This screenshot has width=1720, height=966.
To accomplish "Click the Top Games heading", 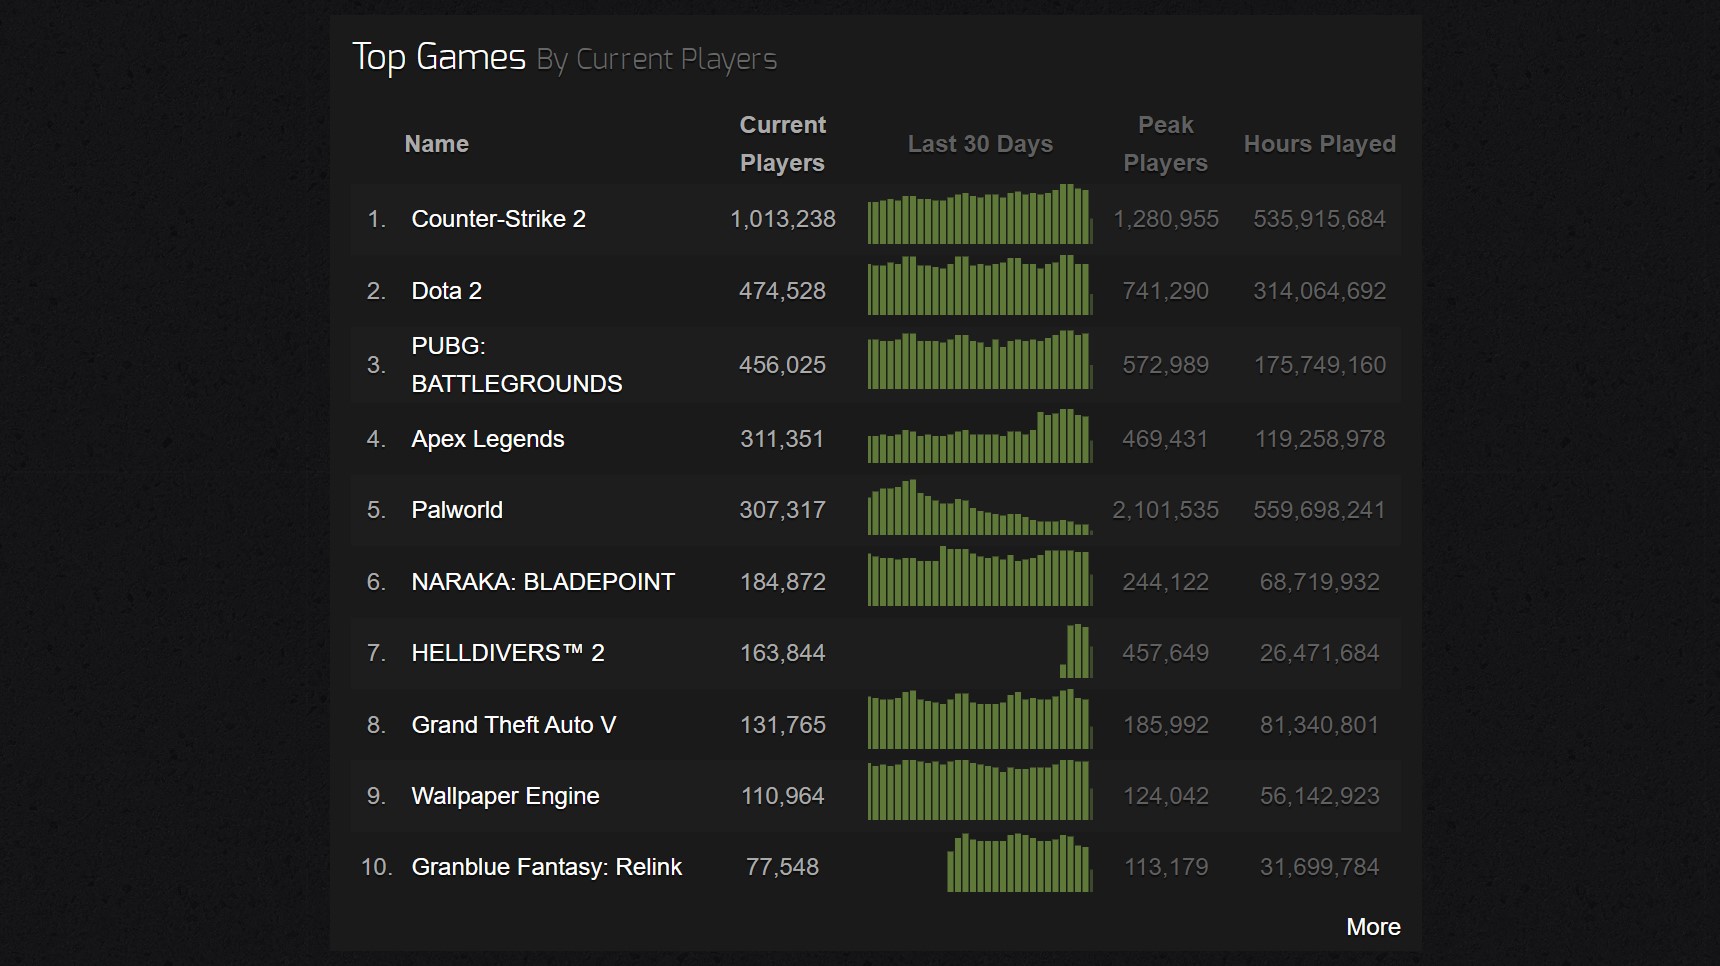I will [438, 57].
